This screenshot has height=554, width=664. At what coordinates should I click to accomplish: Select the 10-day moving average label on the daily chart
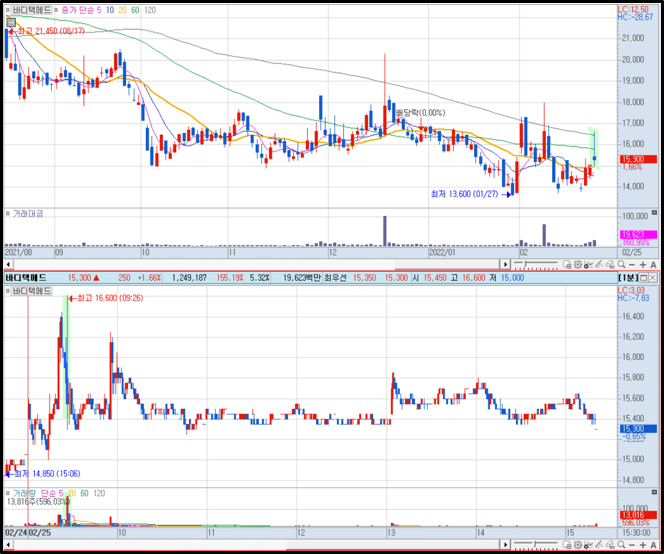point(110,10)
